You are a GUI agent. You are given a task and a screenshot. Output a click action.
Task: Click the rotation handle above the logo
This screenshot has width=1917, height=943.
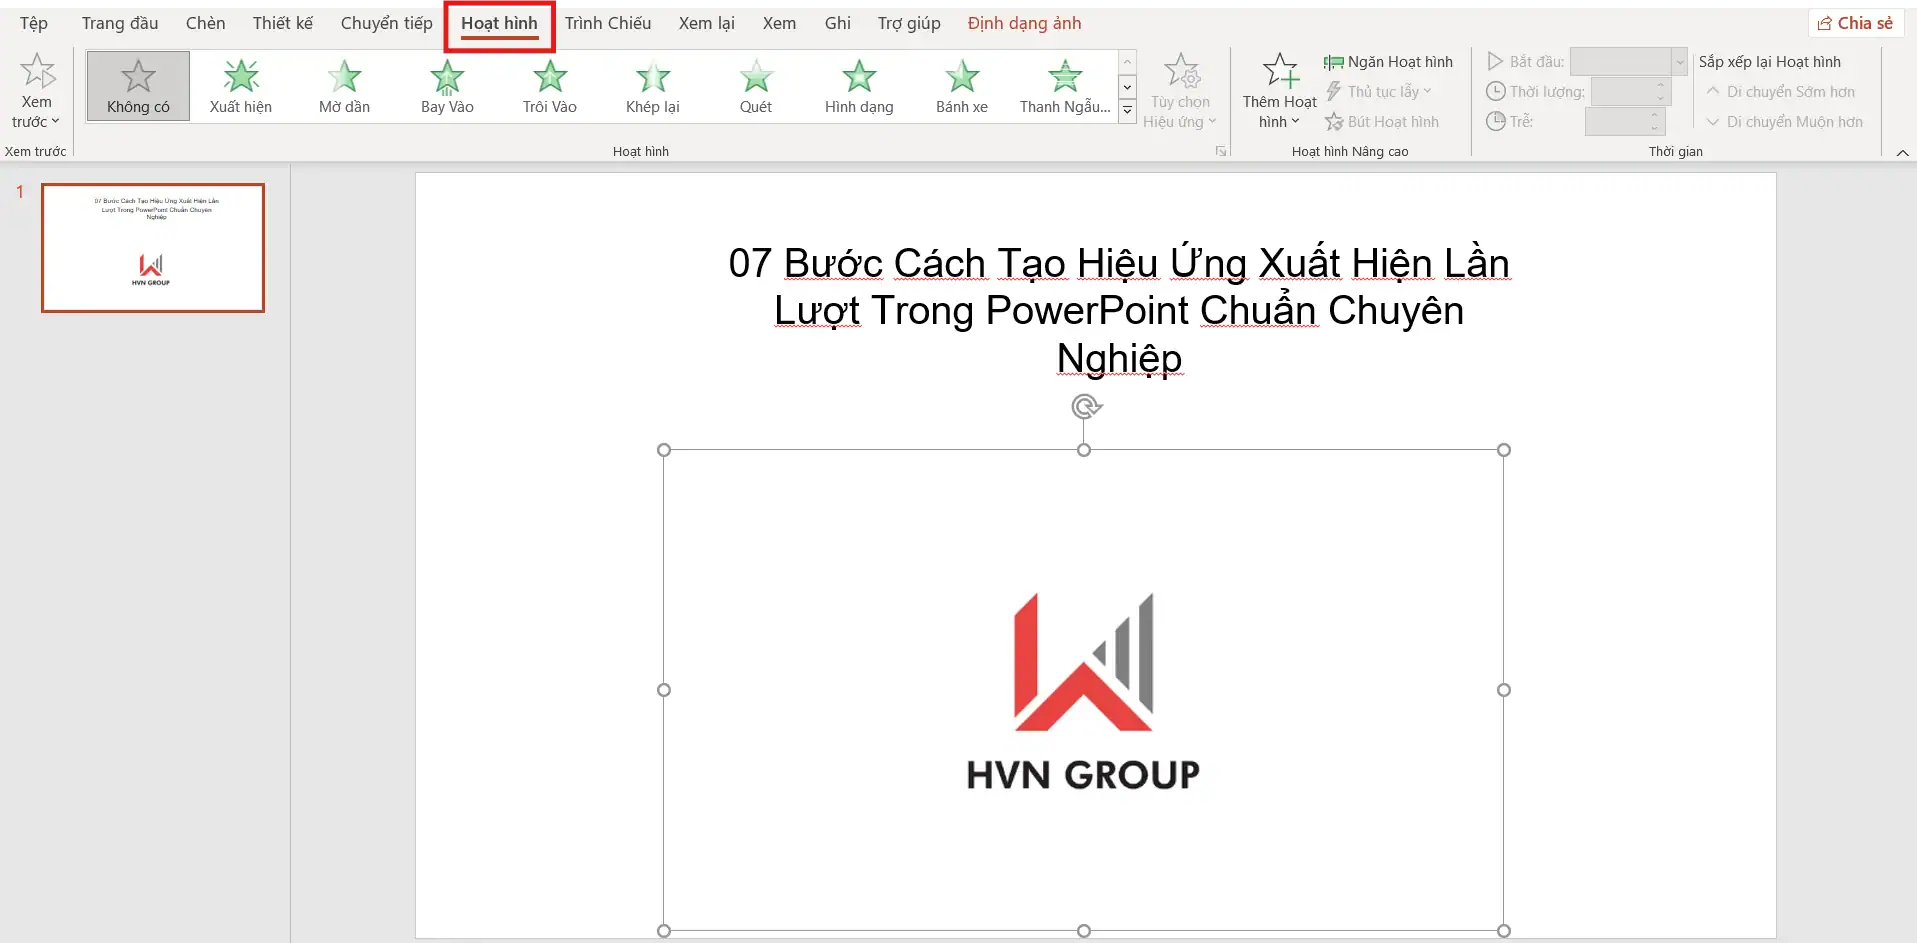click(x=1085, y=406)
